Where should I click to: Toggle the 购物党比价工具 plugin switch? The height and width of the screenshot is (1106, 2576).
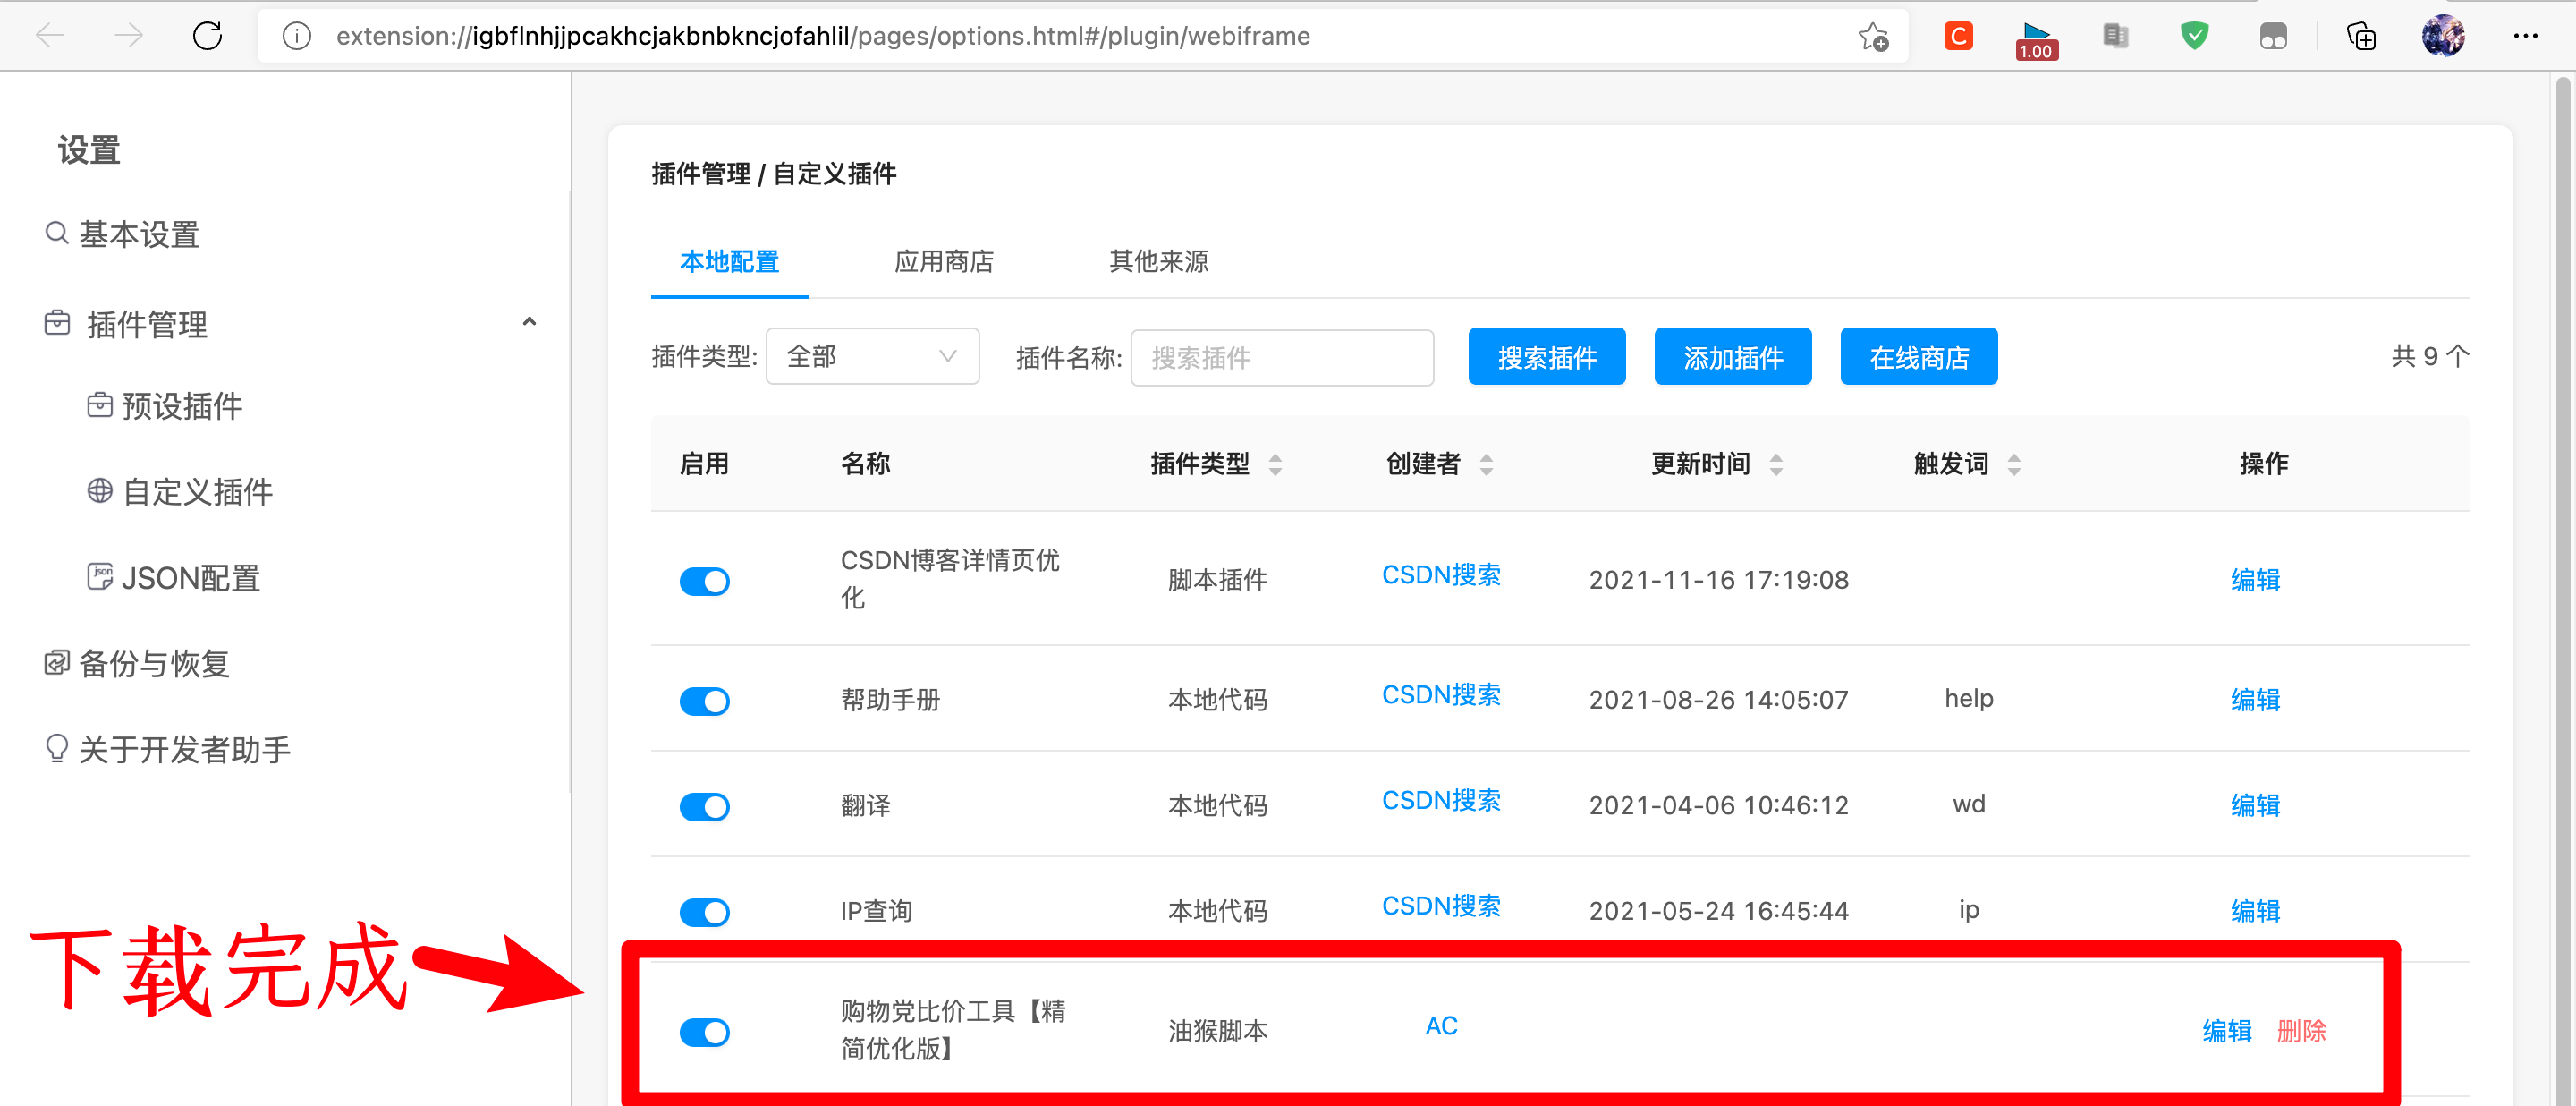(x=704, y=1032)
